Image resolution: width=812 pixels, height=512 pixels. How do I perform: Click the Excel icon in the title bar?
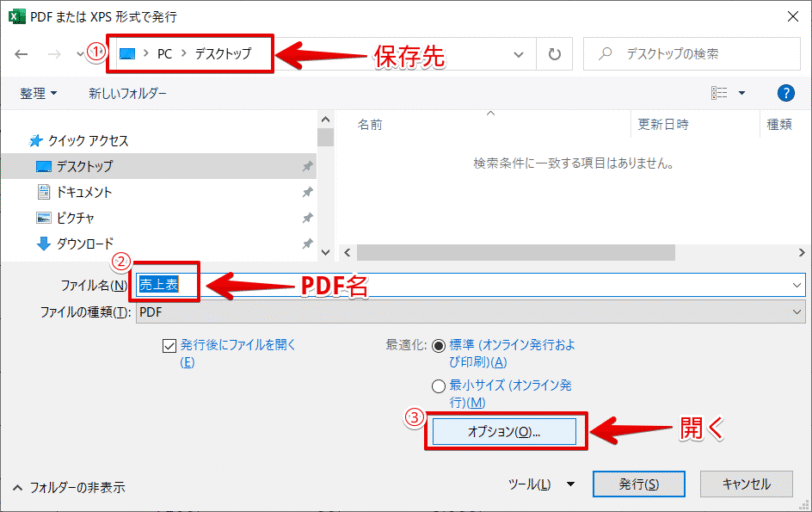(17, 17)
